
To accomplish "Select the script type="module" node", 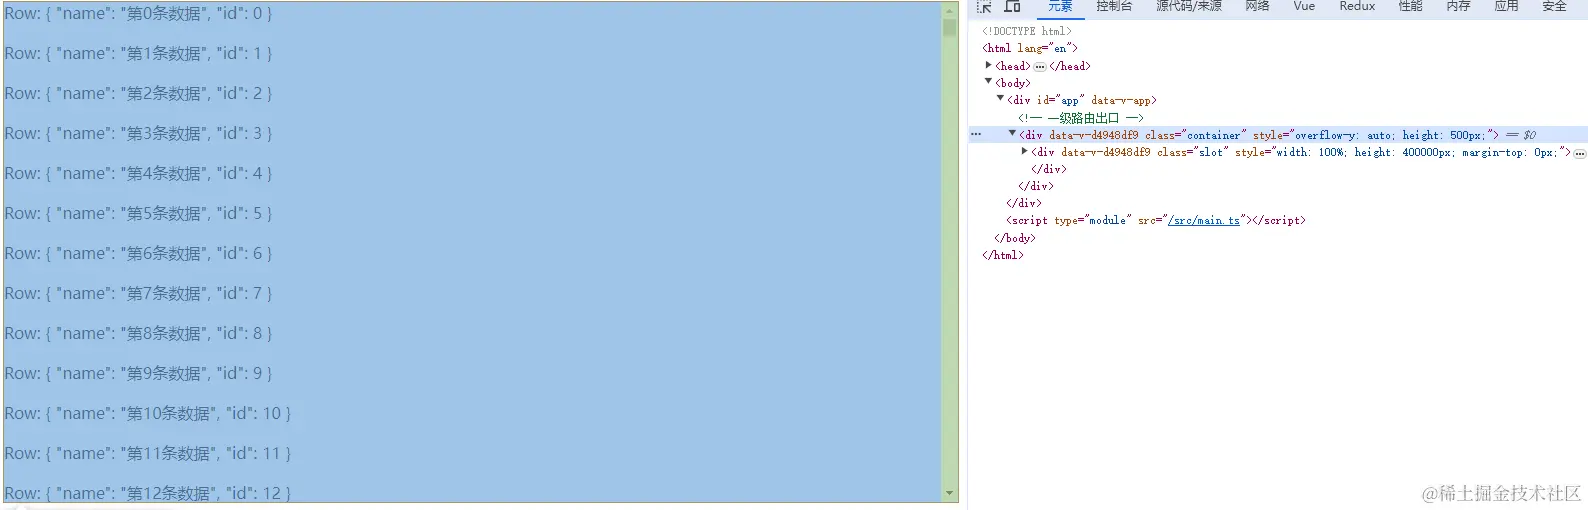I will pyautogui.click(x=1156, y=220).
